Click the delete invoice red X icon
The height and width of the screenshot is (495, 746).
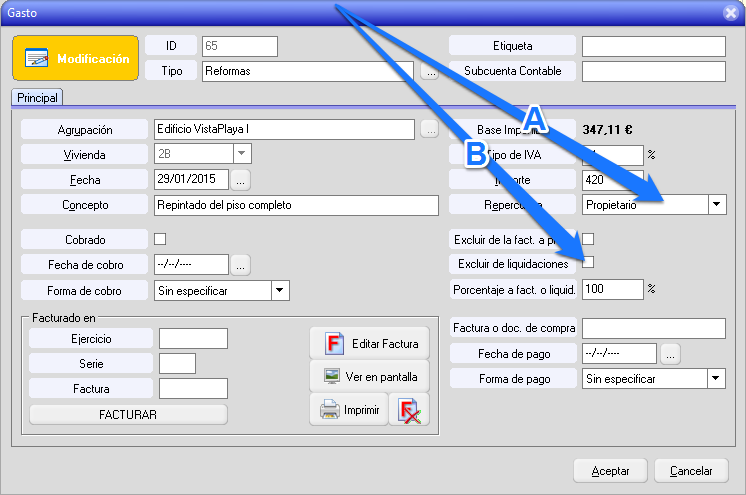point(409,410)
